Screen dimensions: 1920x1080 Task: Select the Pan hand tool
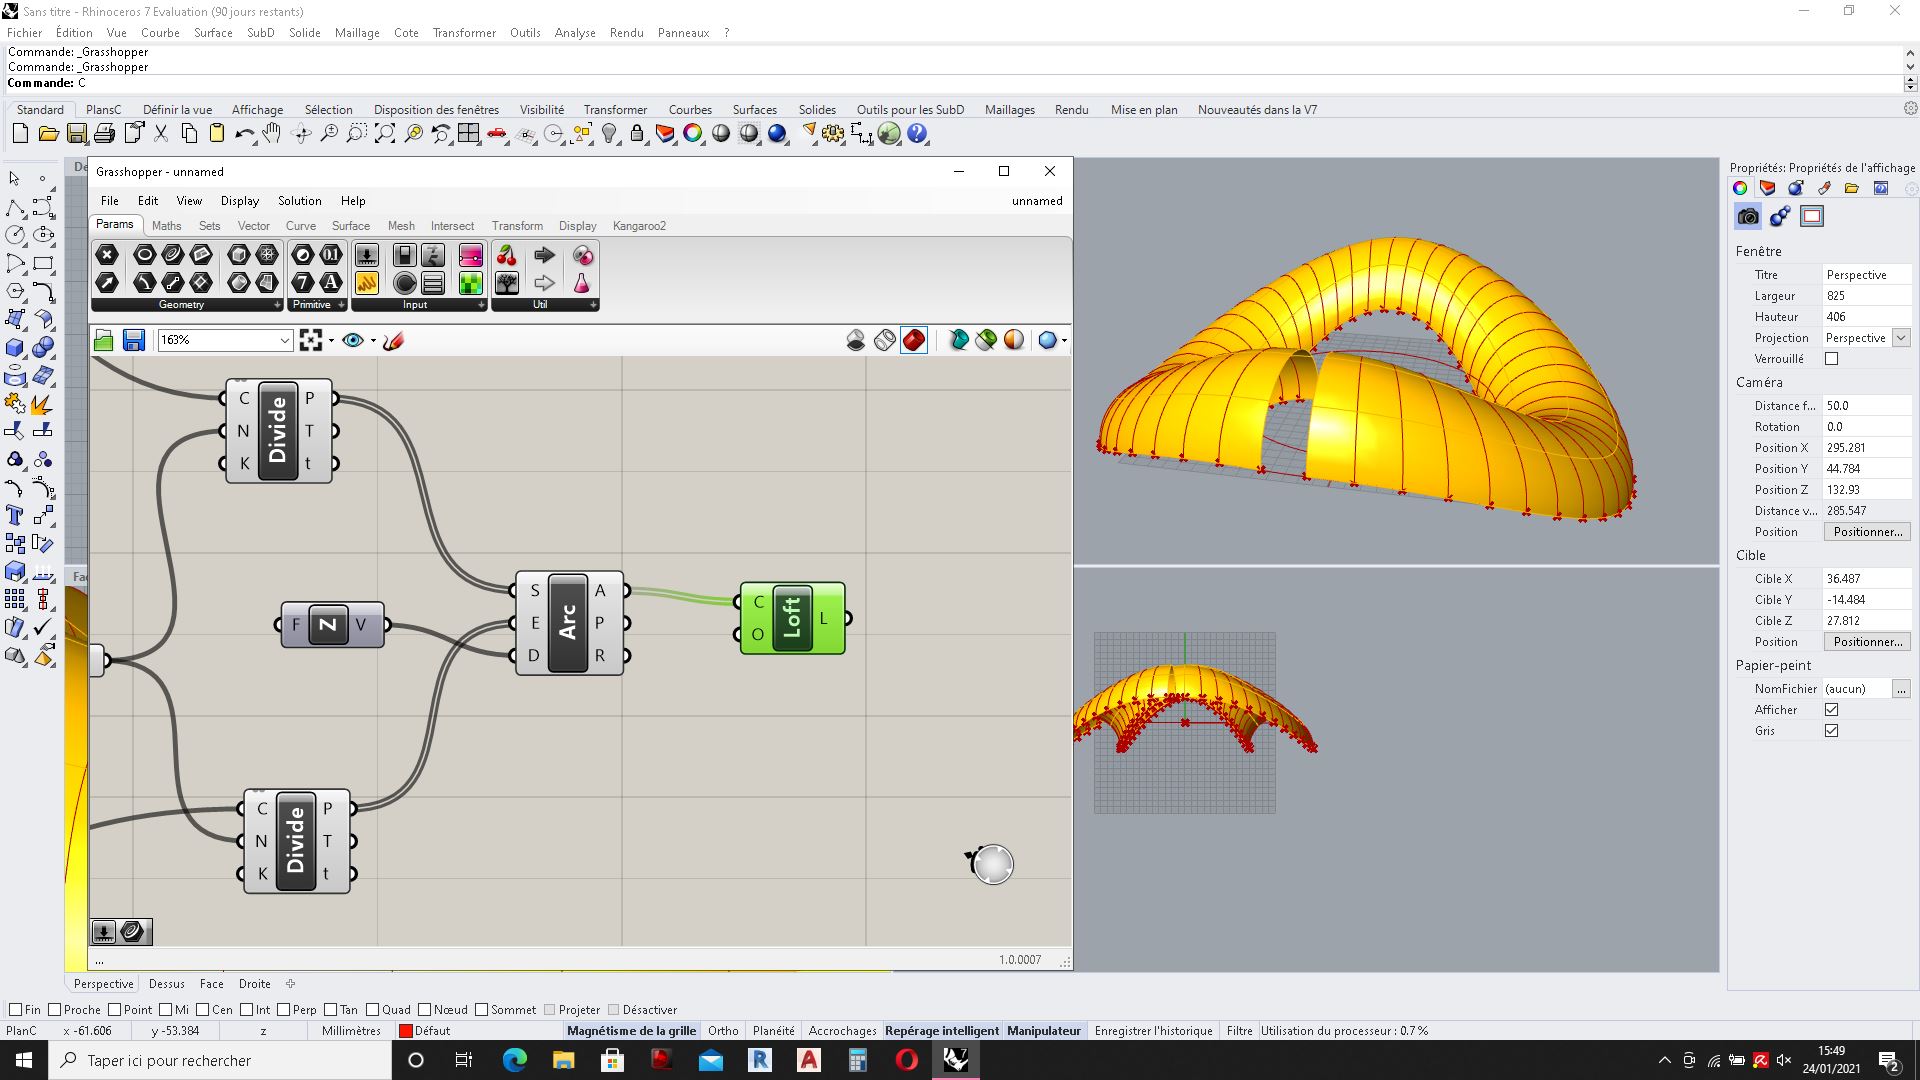pos(272,133)
